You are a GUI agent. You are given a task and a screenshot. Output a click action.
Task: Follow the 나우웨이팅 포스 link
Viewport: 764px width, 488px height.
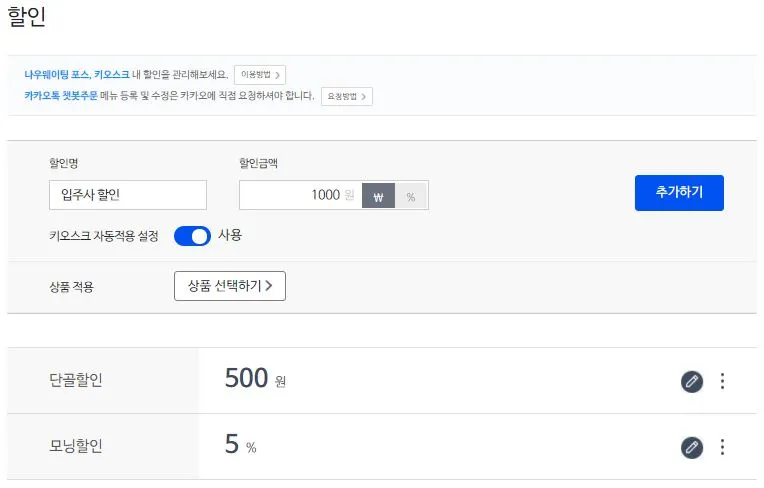point(57,75)
